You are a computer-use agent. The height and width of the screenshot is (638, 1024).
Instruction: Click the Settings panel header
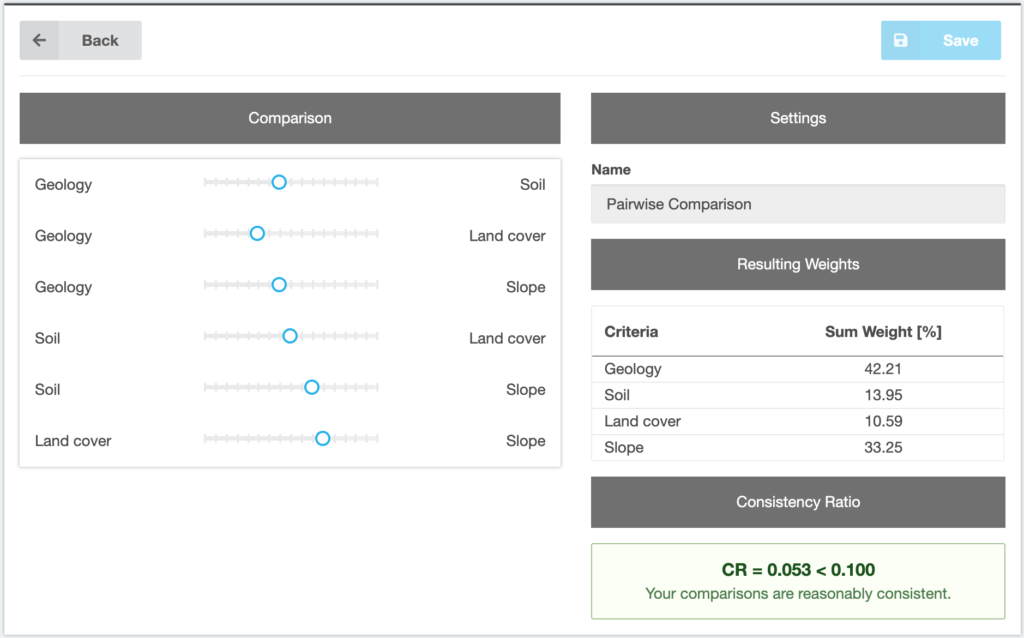[x=798, y=118]
